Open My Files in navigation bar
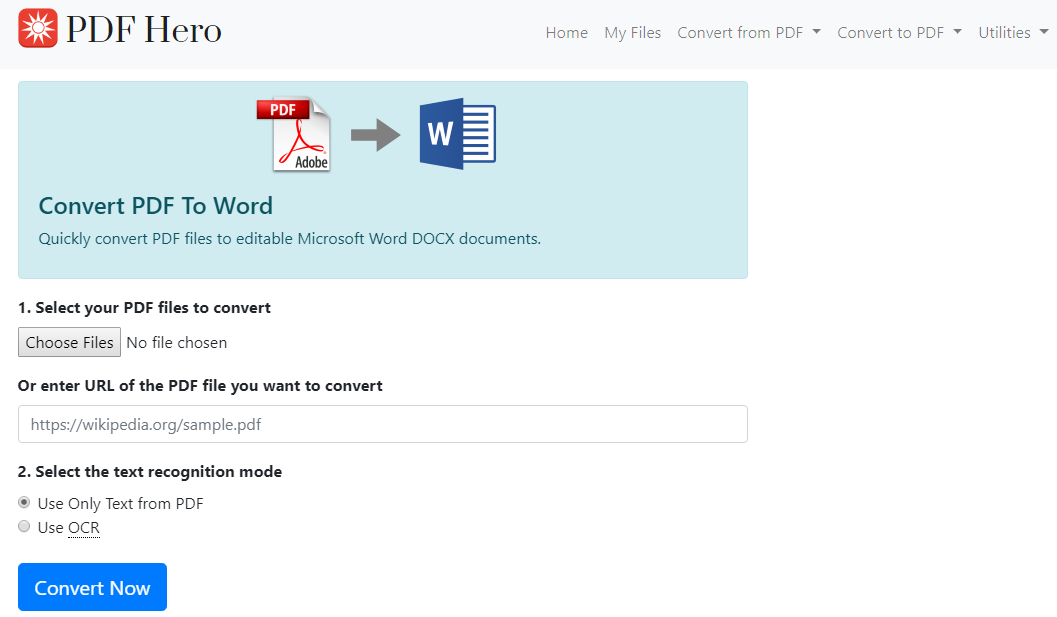1057x617 pixels. tap(632, 32)
